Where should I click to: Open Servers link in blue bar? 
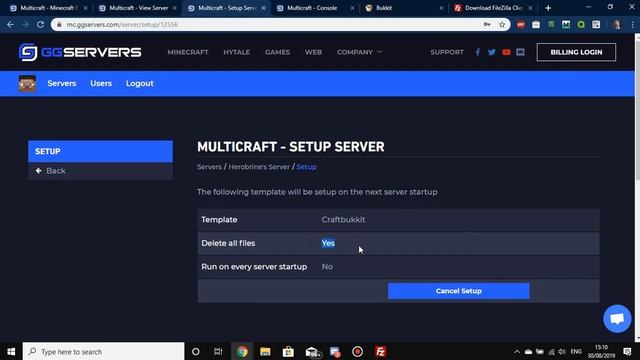[x=62, y=83]
